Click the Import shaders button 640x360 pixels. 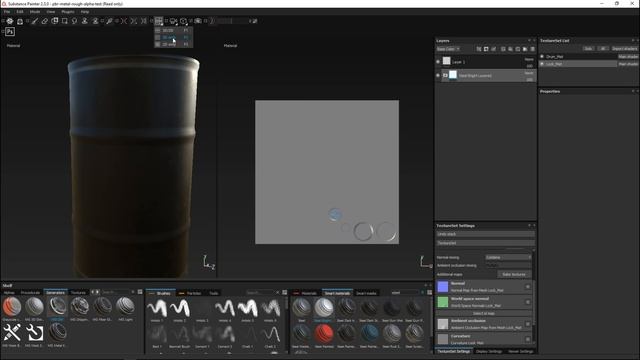(624, 49)
